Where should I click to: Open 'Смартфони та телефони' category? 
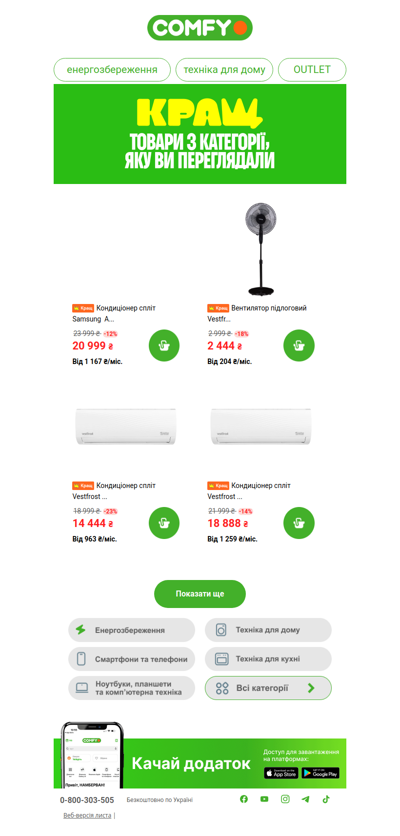pyautogui.click(x=132, y=659)
